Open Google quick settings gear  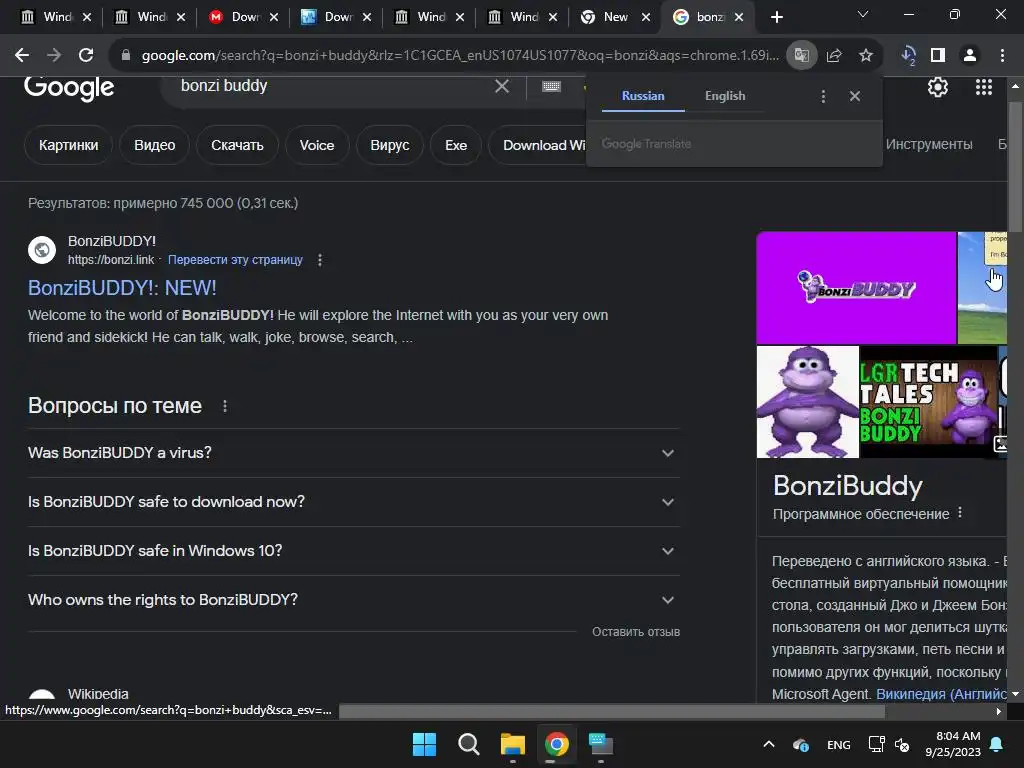pos(938,87)
